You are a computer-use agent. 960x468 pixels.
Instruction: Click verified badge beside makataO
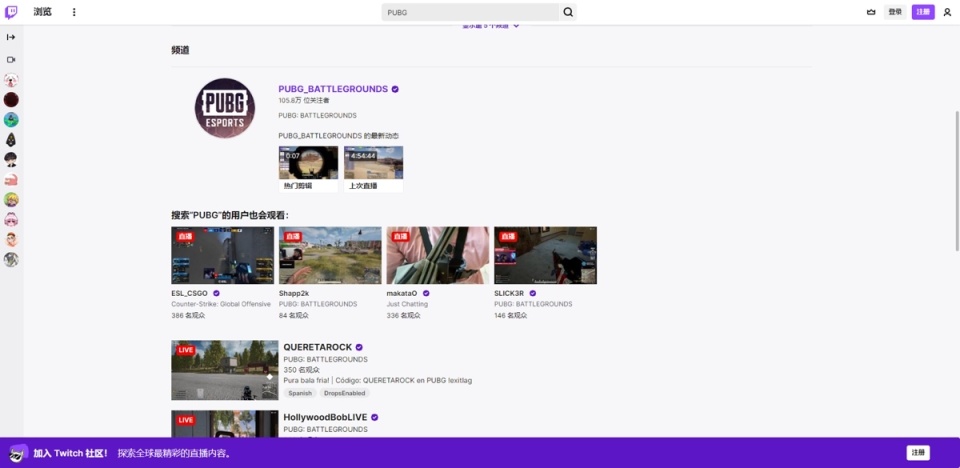coord(426,293)
